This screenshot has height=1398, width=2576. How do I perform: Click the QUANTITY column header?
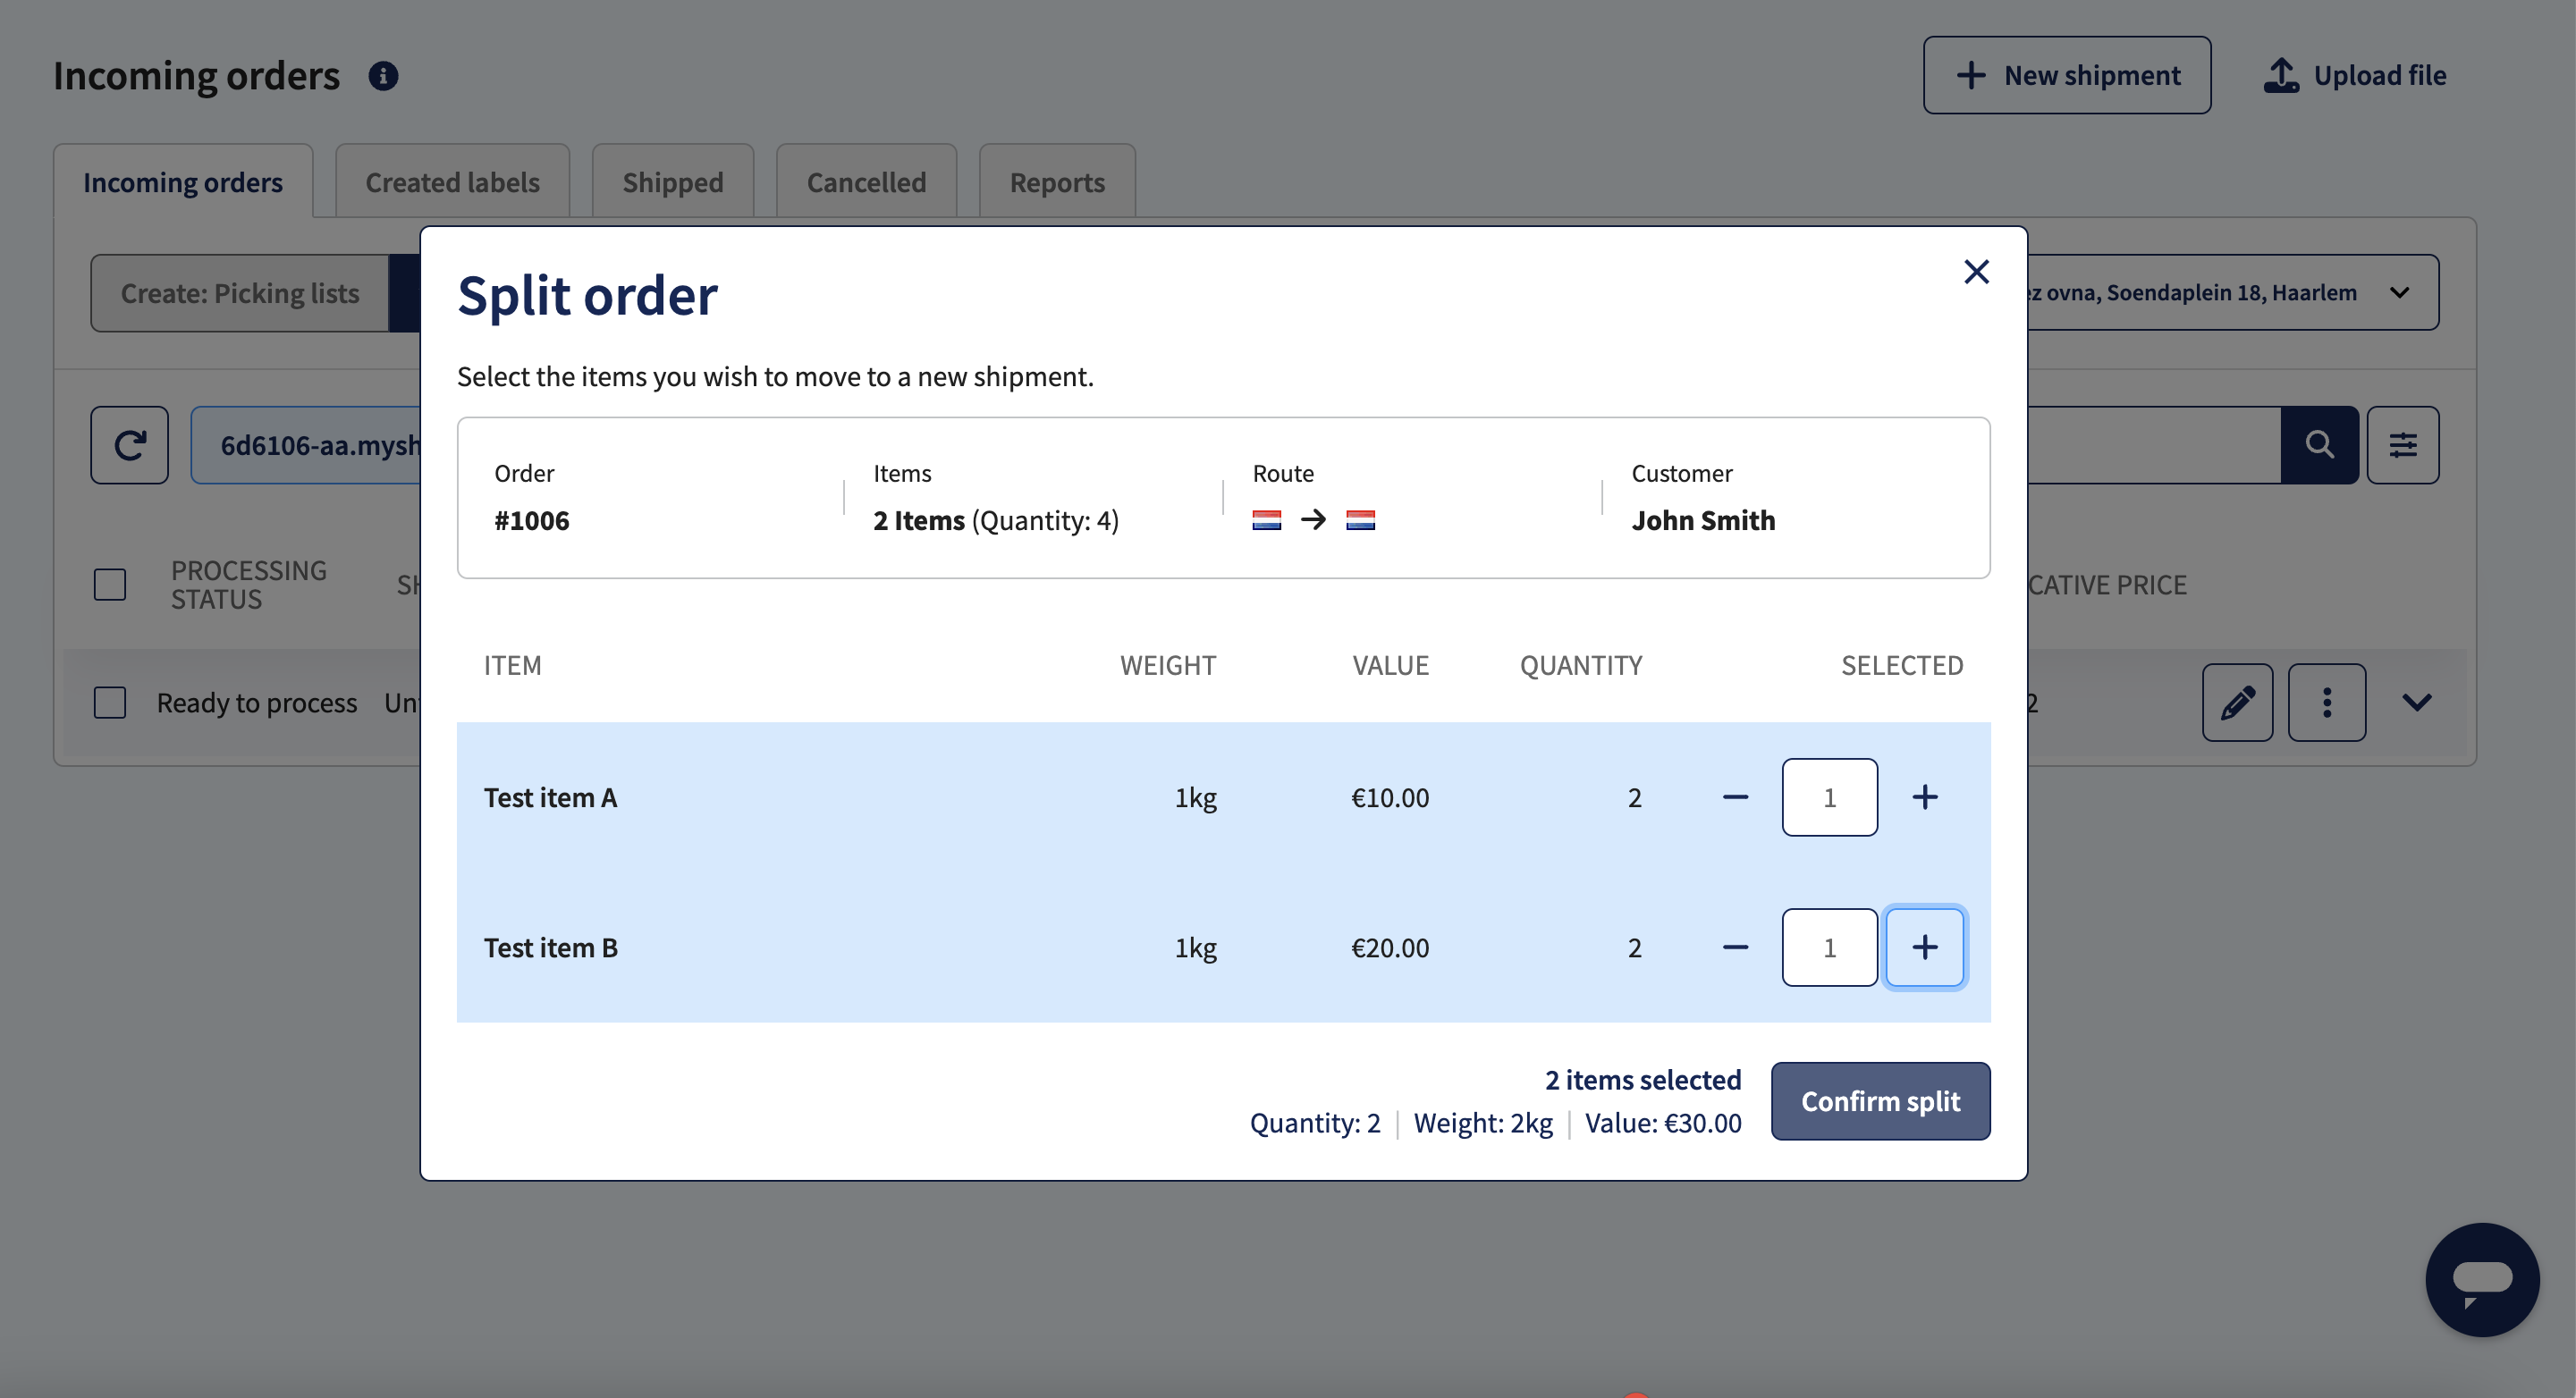1581,665
